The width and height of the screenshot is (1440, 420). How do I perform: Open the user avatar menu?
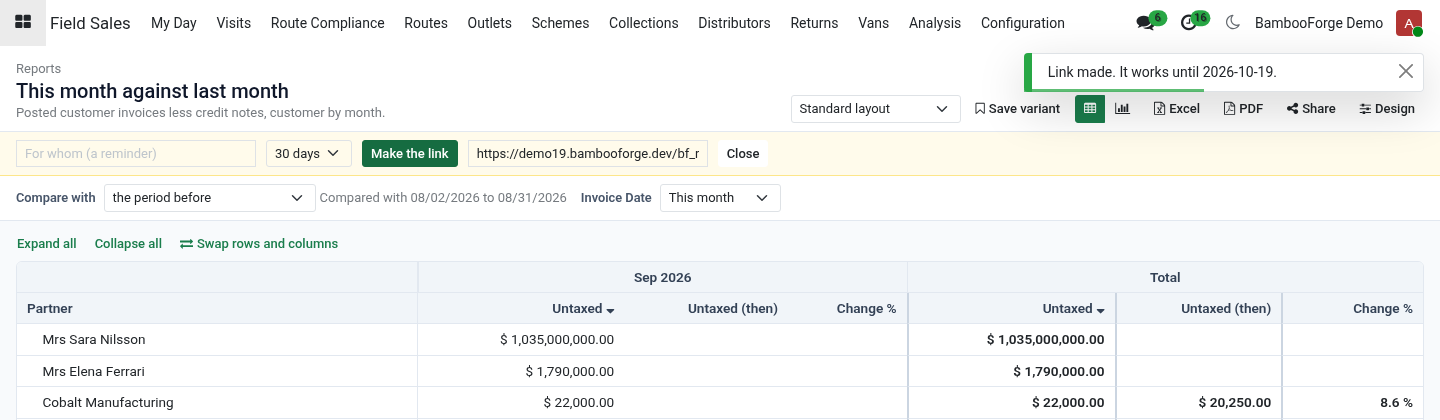coord(1408,23)
